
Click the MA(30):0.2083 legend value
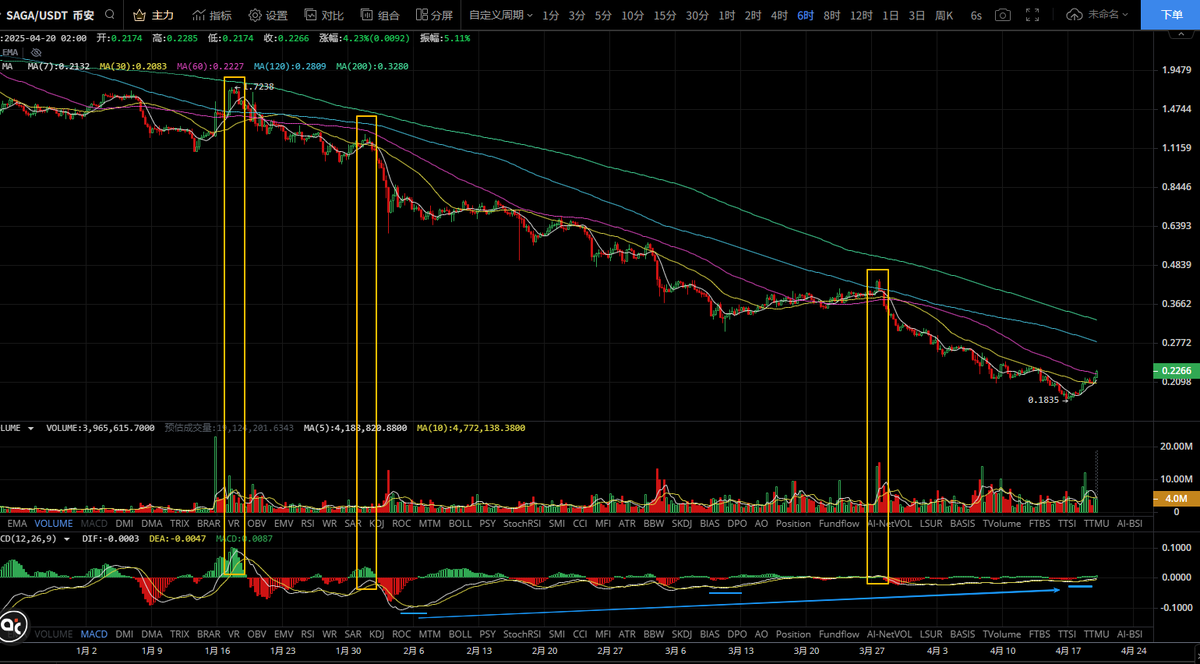click(x=133, y=66)
